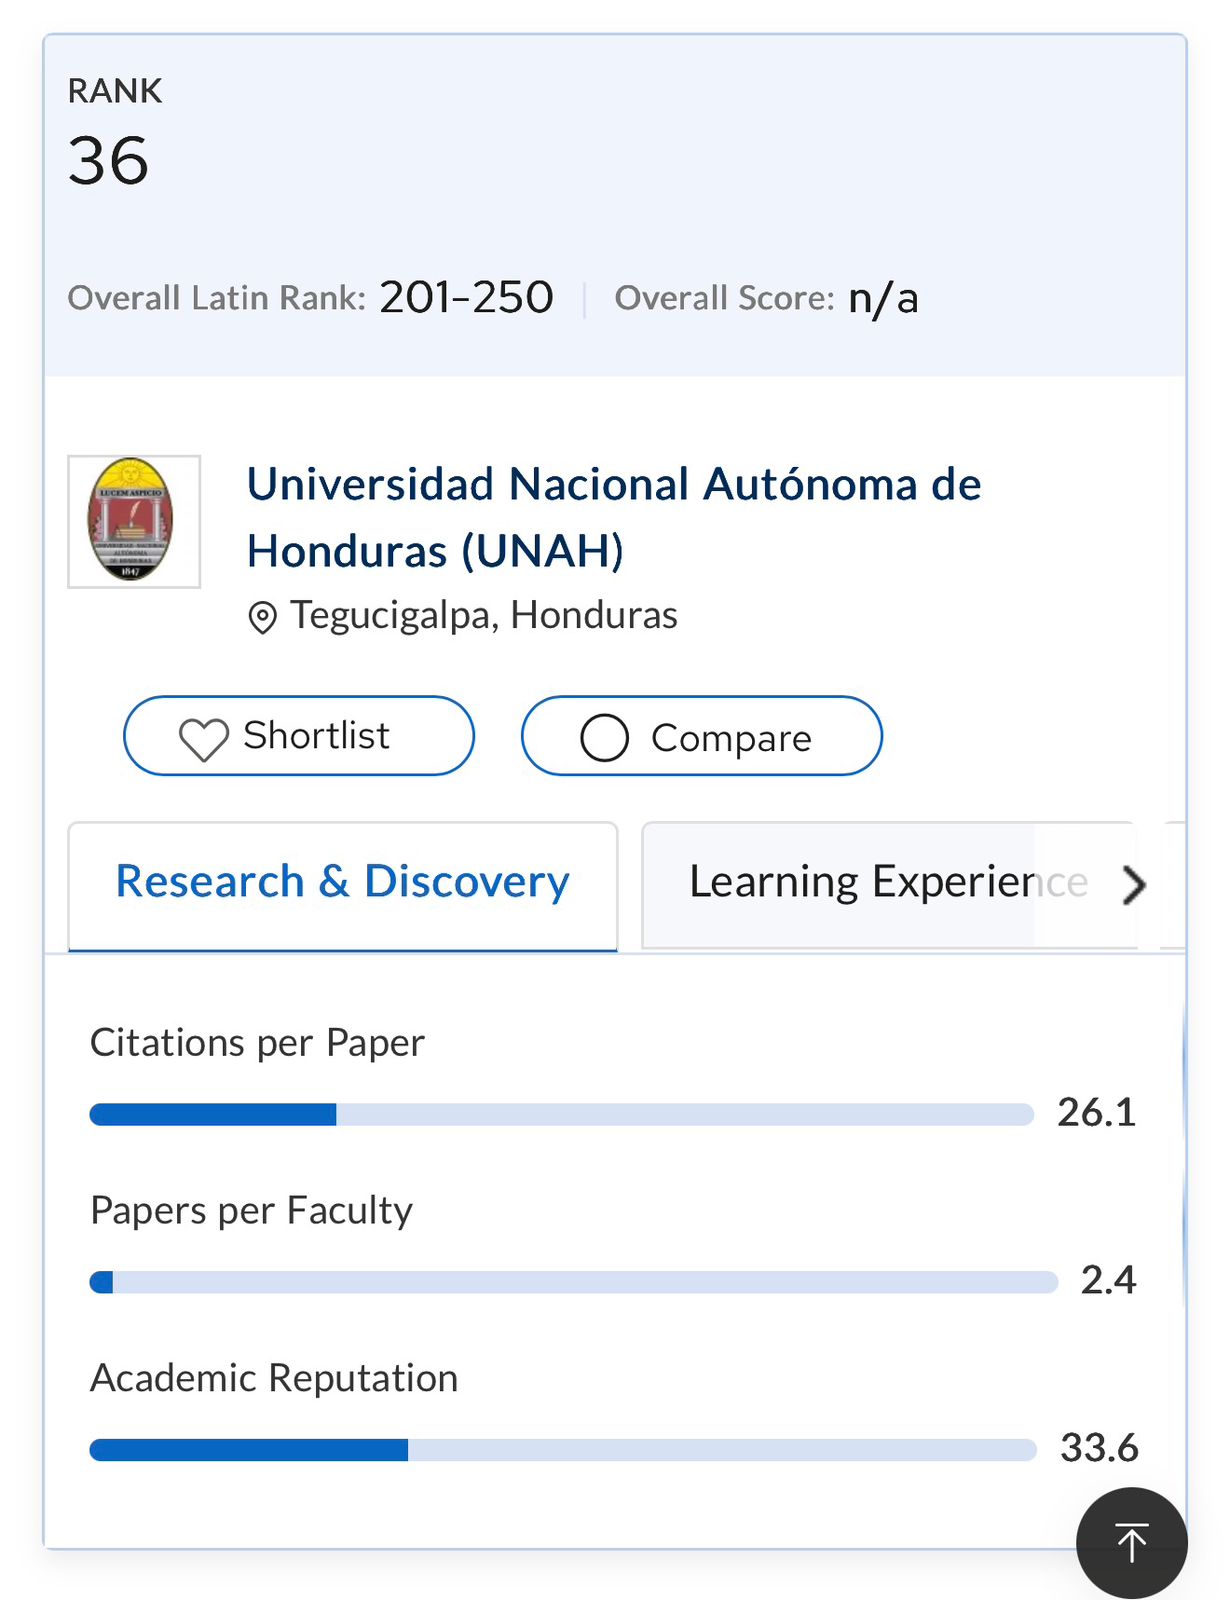1230x1600 pixels.
Task: Click the UNAH university logo
Action: pos(134,521)
